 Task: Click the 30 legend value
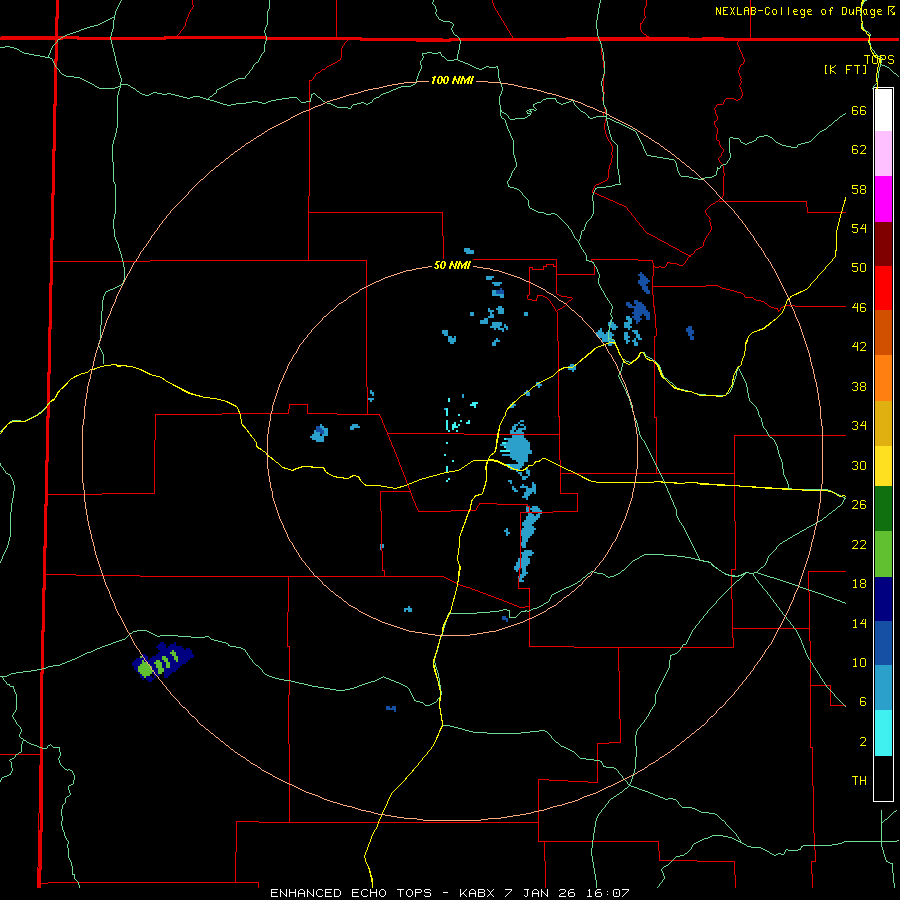pos(859,465)
